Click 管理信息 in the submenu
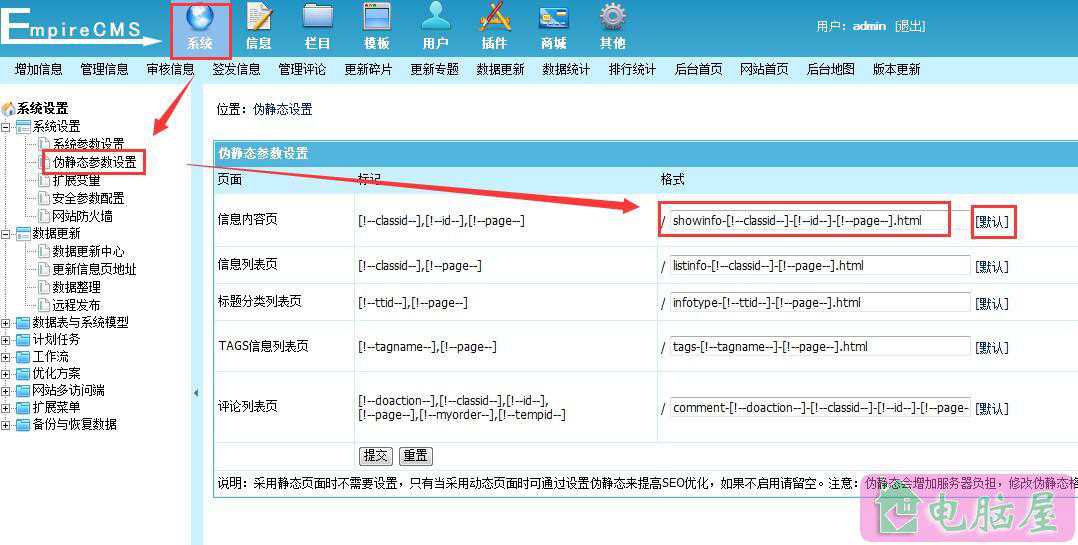The image size is (1078, 545). pos(104,69)
